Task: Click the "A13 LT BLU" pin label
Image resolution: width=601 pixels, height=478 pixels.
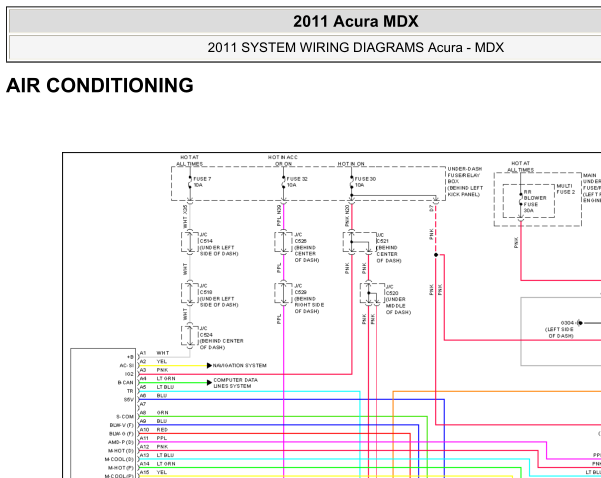Action: [x=157, y=455]
